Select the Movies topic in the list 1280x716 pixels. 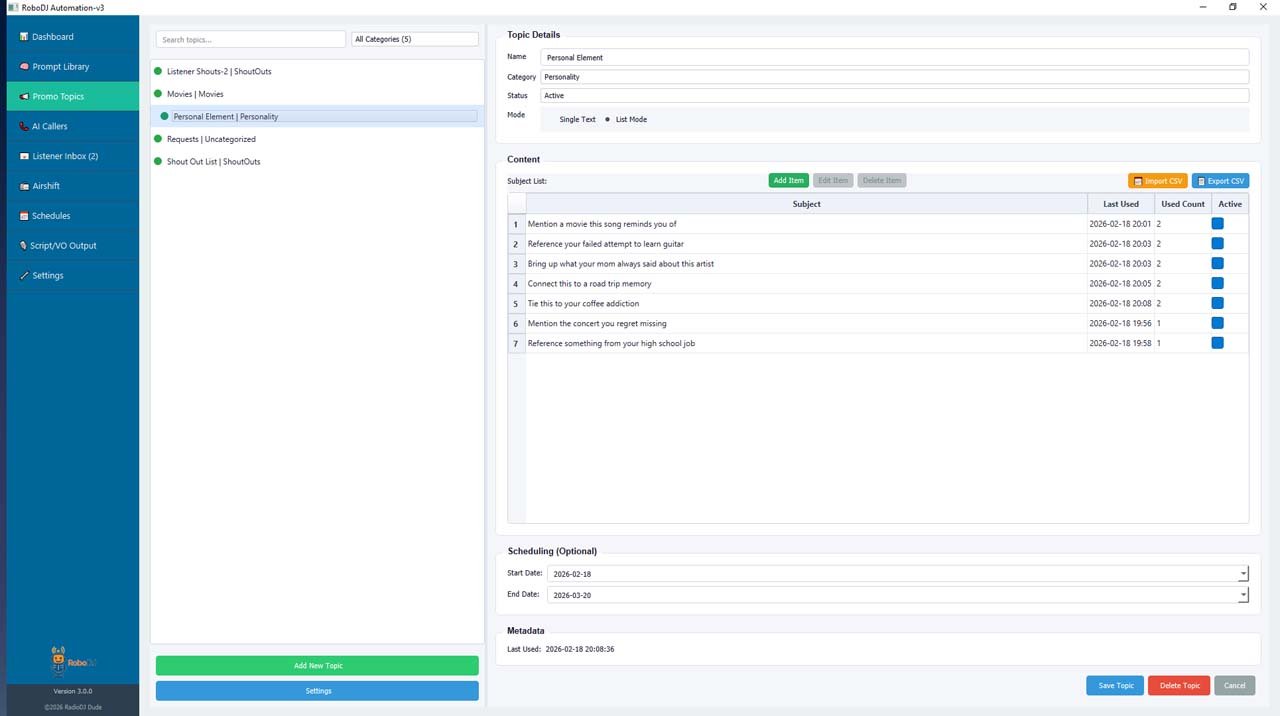pyautogui.click(x=195, y=94)
